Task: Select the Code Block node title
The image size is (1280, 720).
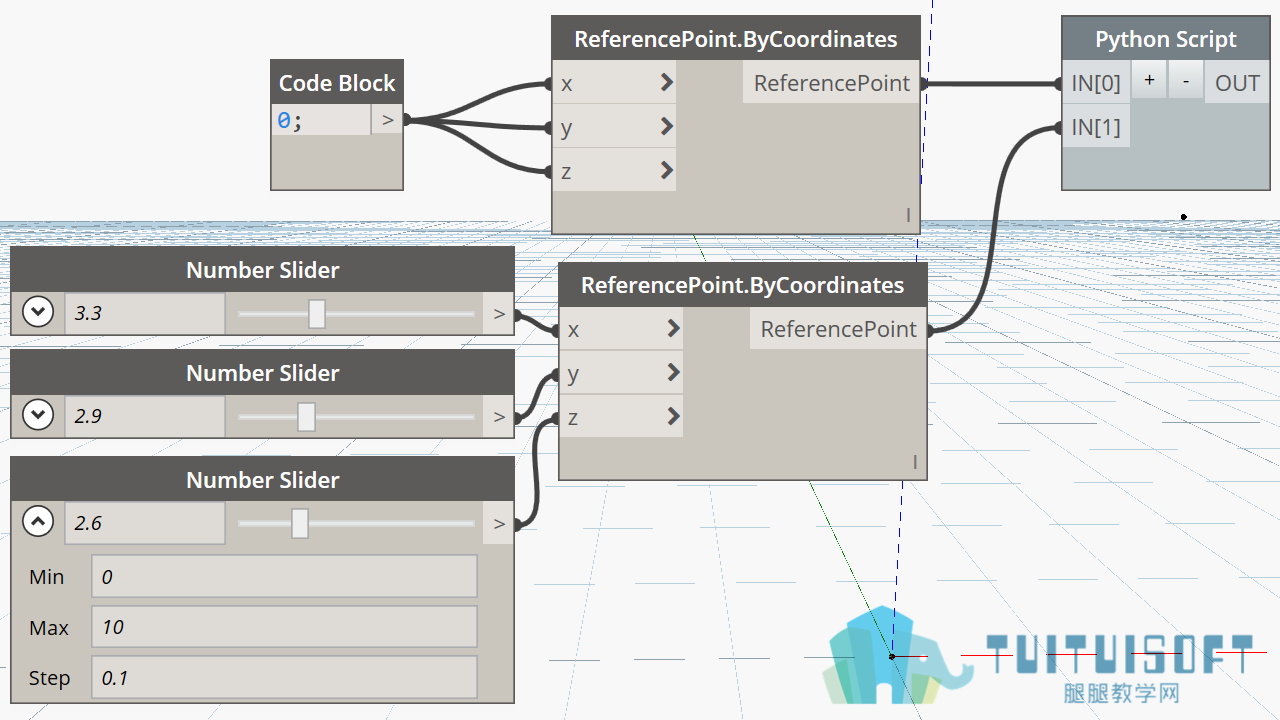Action: [x=337, y=83]
